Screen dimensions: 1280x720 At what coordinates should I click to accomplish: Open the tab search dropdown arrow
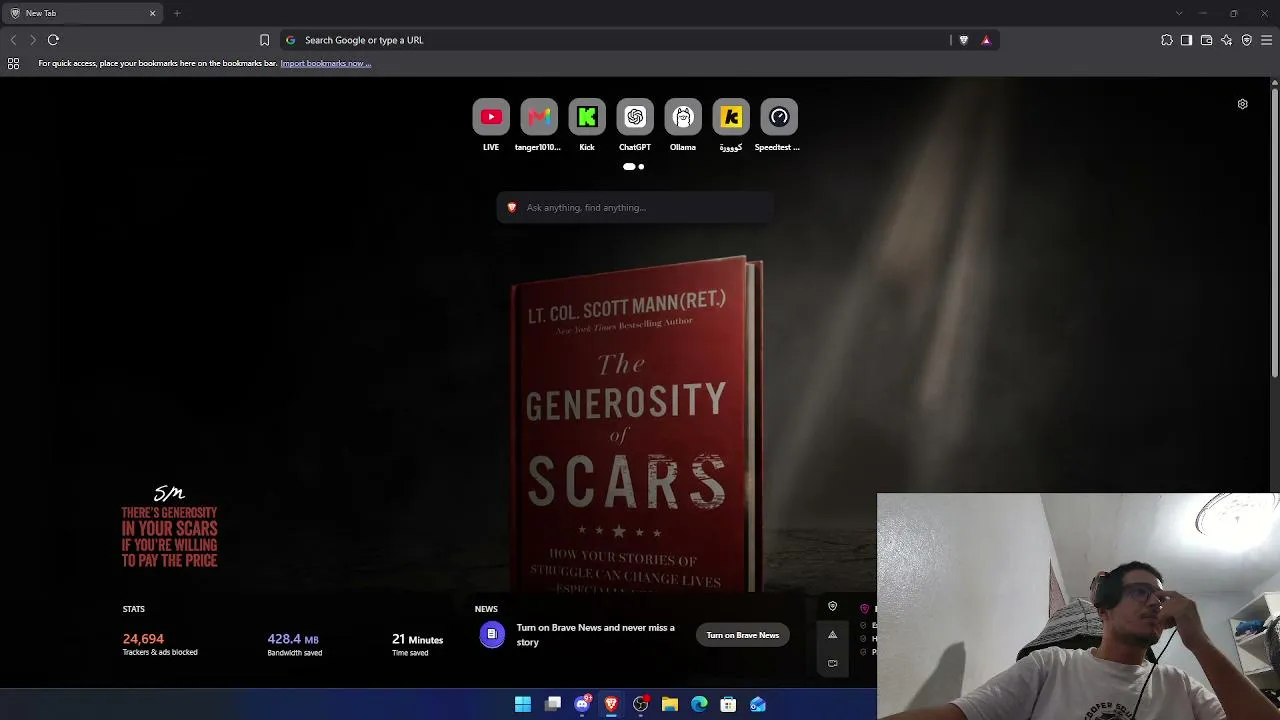pos(1179,13)
